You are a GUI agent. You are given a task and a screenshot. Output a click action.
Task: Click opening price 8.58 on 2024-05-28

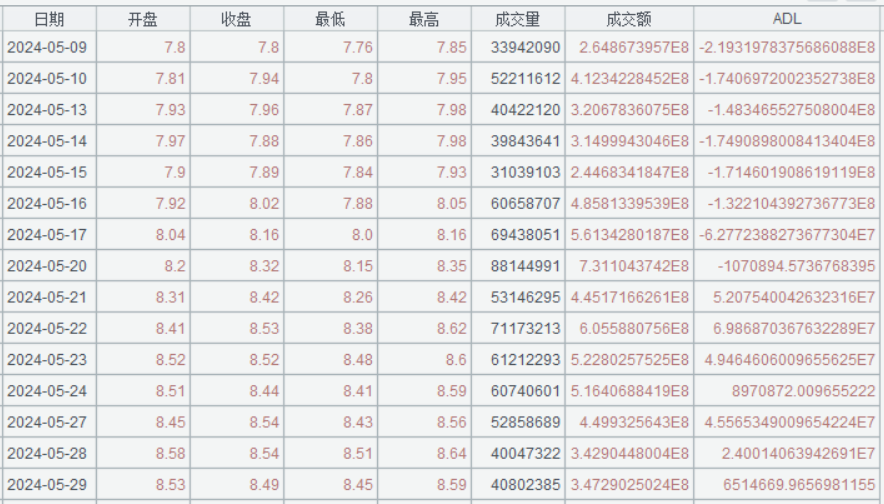coord(171,453)
